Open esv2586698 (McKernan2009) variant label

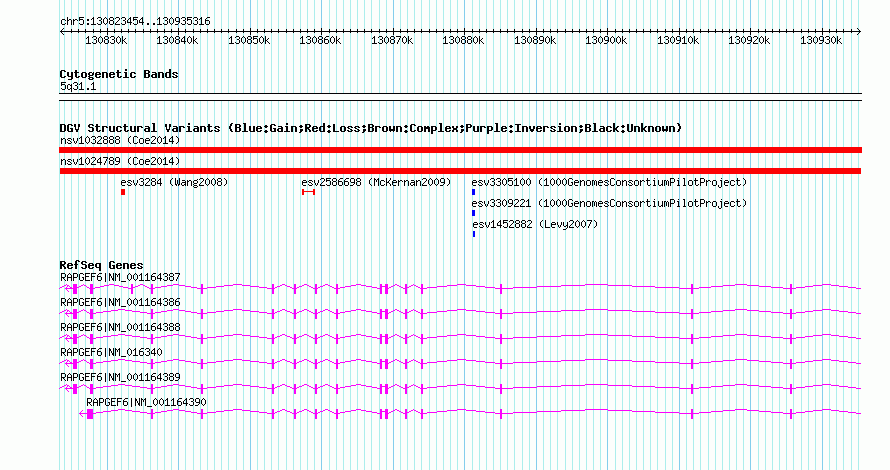click(x=376, y=182)
